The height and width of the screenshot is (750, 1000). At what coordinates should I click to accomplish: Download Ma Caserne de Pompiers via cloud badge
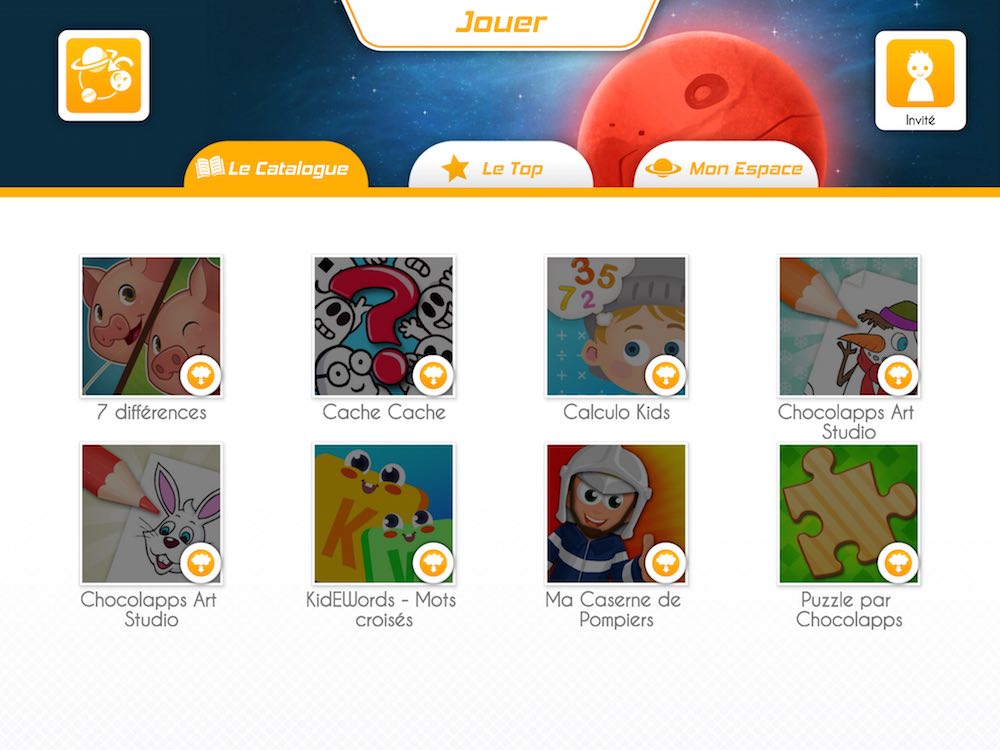665,562
